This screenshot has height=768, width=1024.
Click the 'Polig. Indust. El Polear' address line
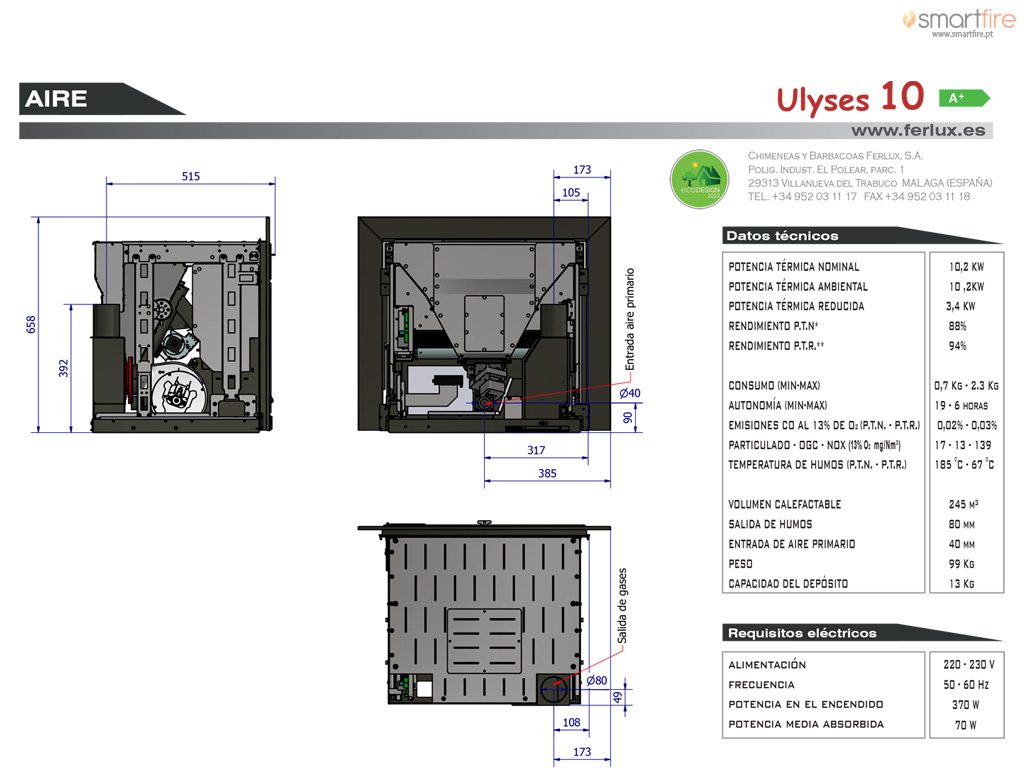(826, 170)
